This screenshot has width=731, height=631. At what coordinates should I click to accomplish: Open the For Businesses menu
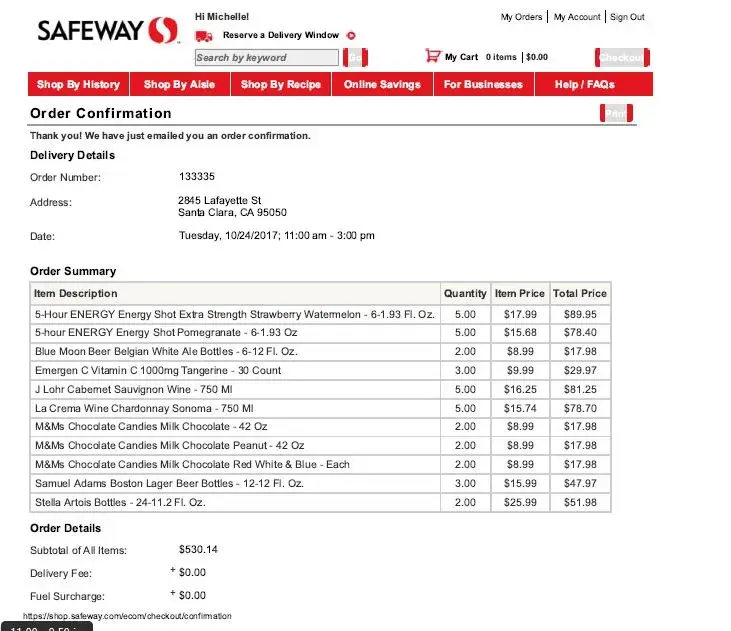tap(483, 84)
